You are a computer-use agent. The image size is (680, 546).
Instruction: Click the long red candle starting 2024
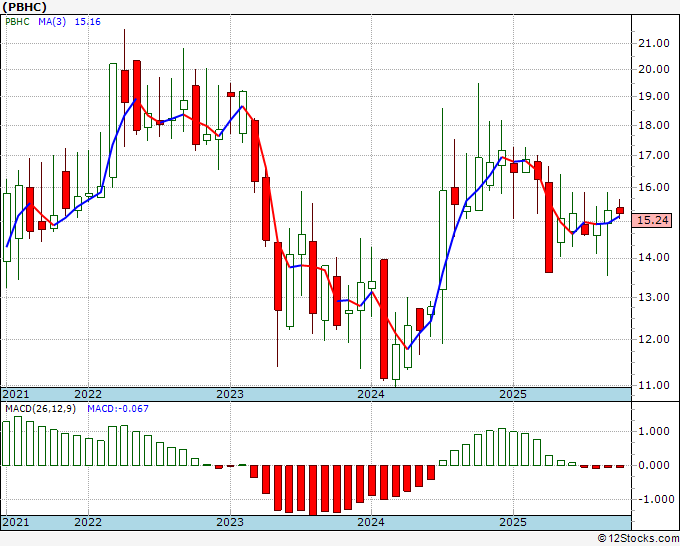click(384, 319)
